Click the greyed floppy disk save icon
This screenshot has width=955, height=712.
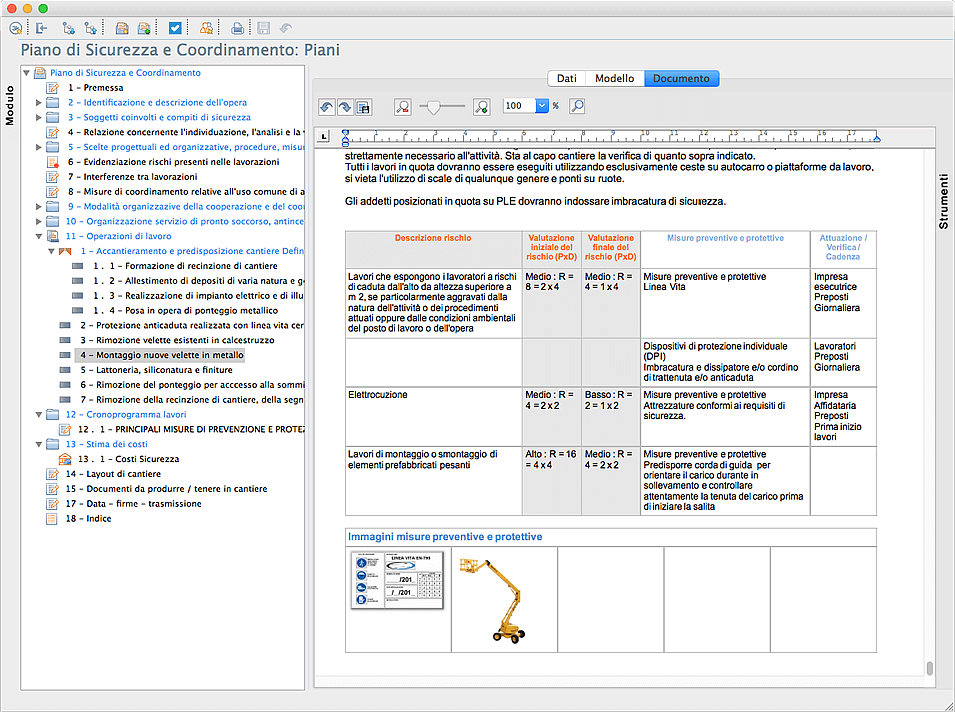tap(264, 28)
